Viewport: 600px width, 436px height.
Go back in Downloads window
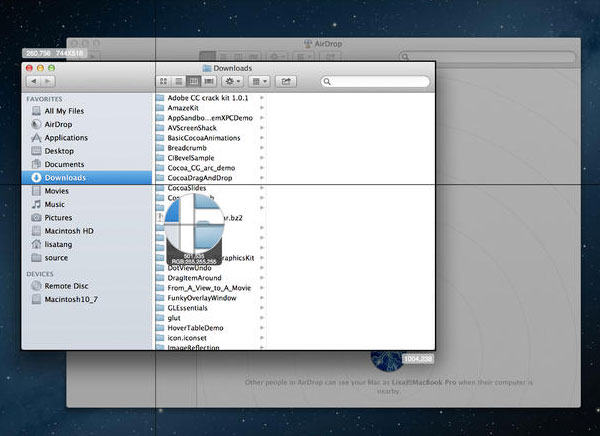[x=33, y=81]
